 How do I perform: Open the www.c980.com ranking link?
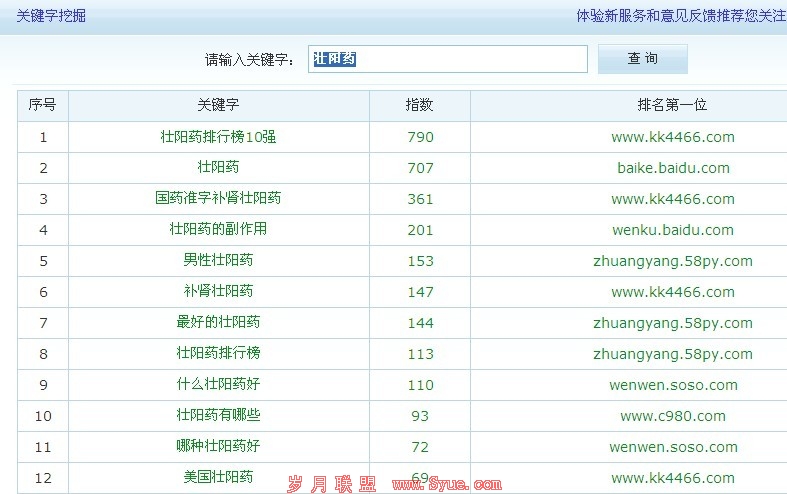[x=673, y=416]
